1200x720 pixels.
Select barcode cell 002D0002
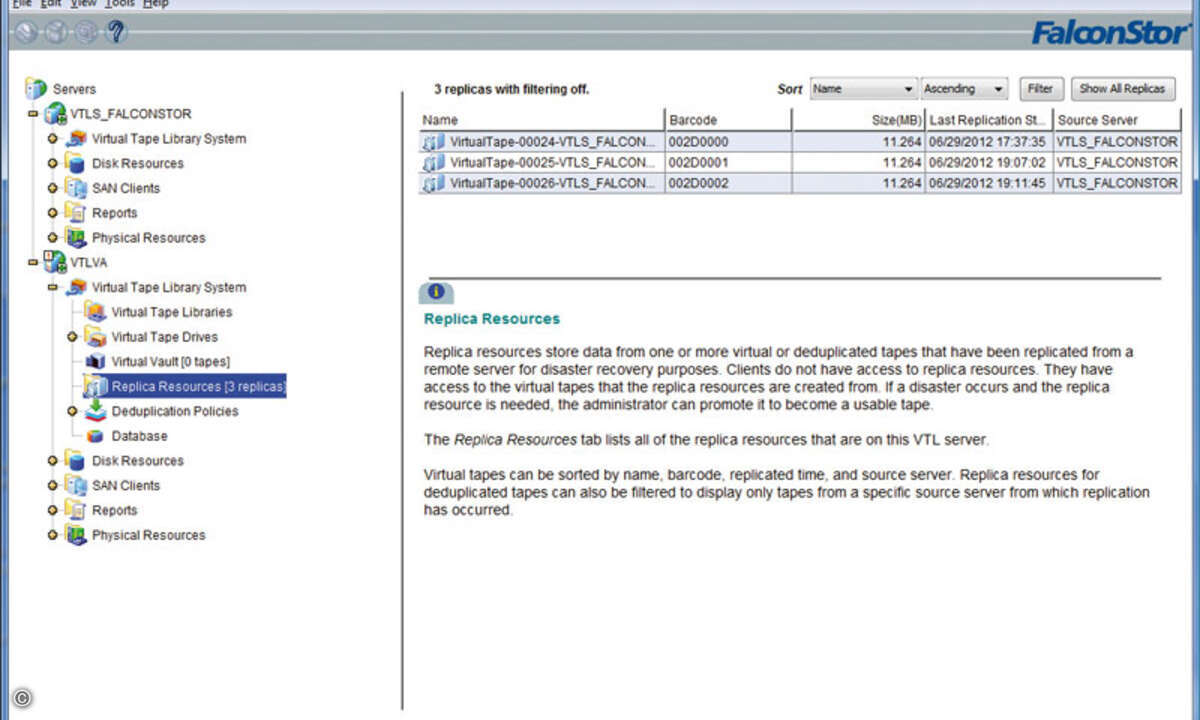tap(728, 183)
